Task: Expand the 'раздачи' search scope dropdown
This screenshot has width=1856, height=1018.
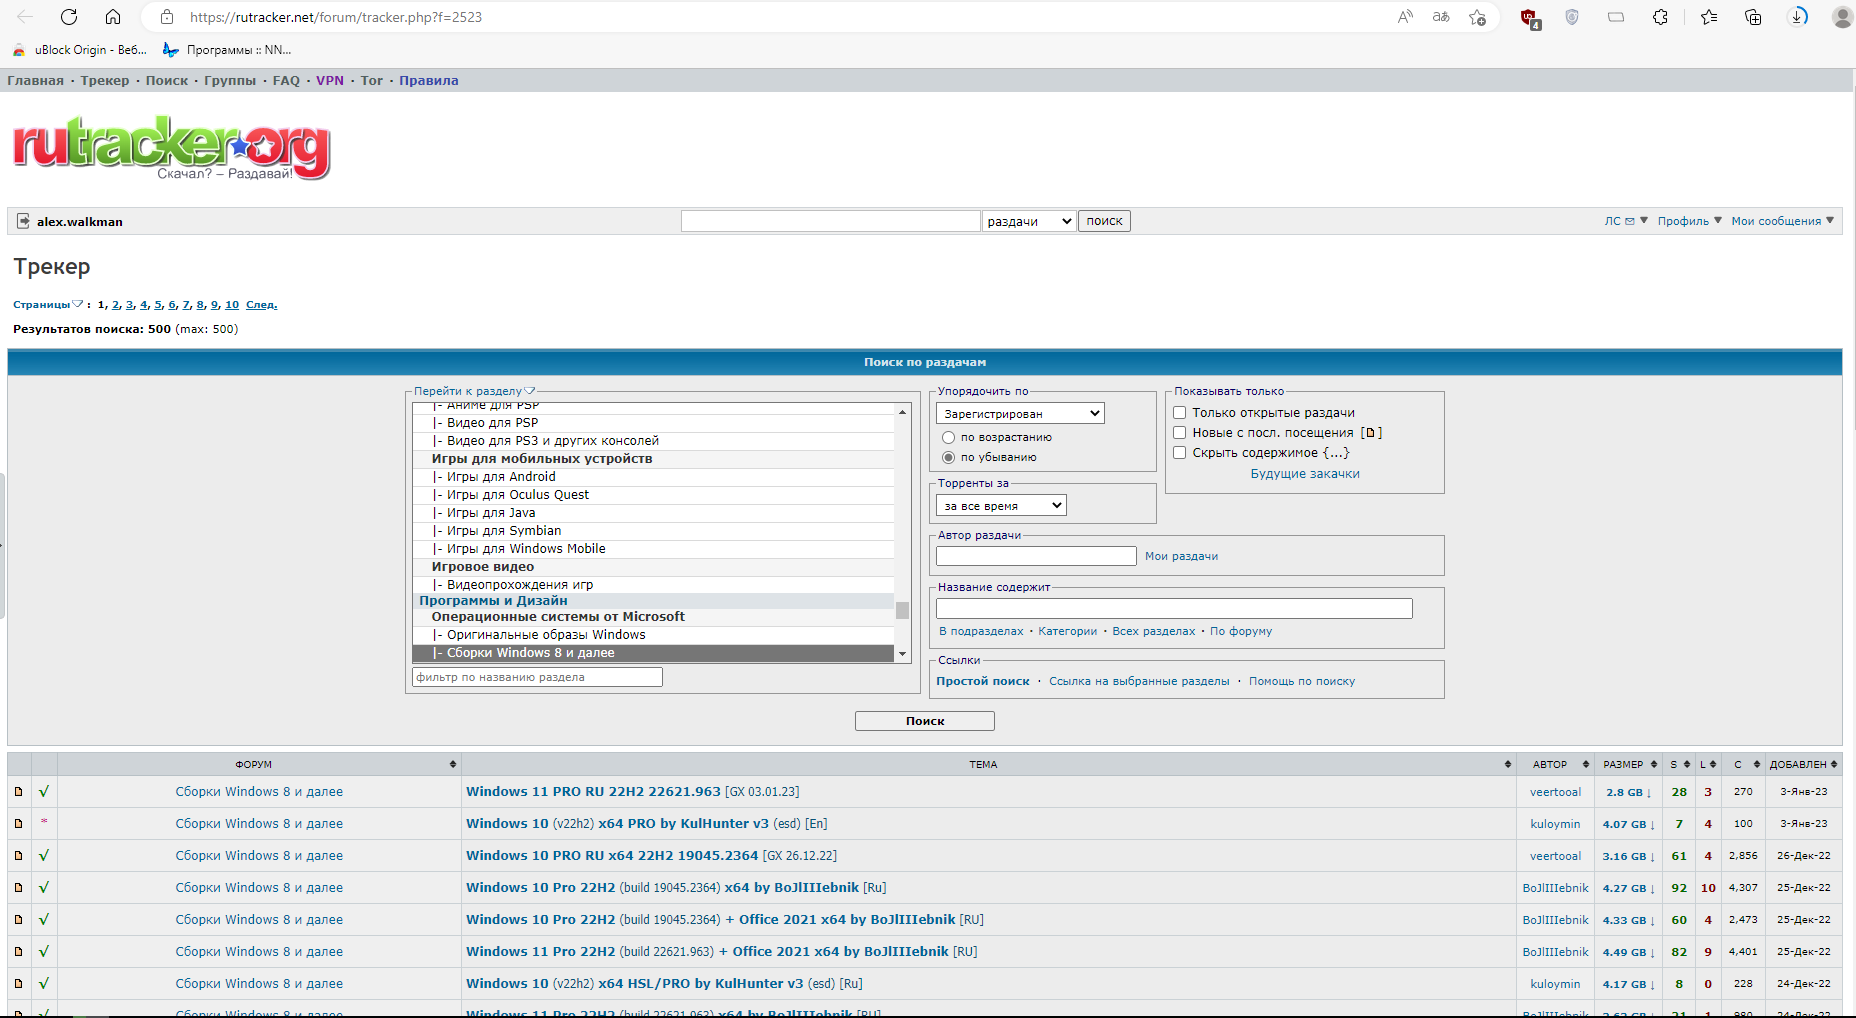Action: point(1029,221)
